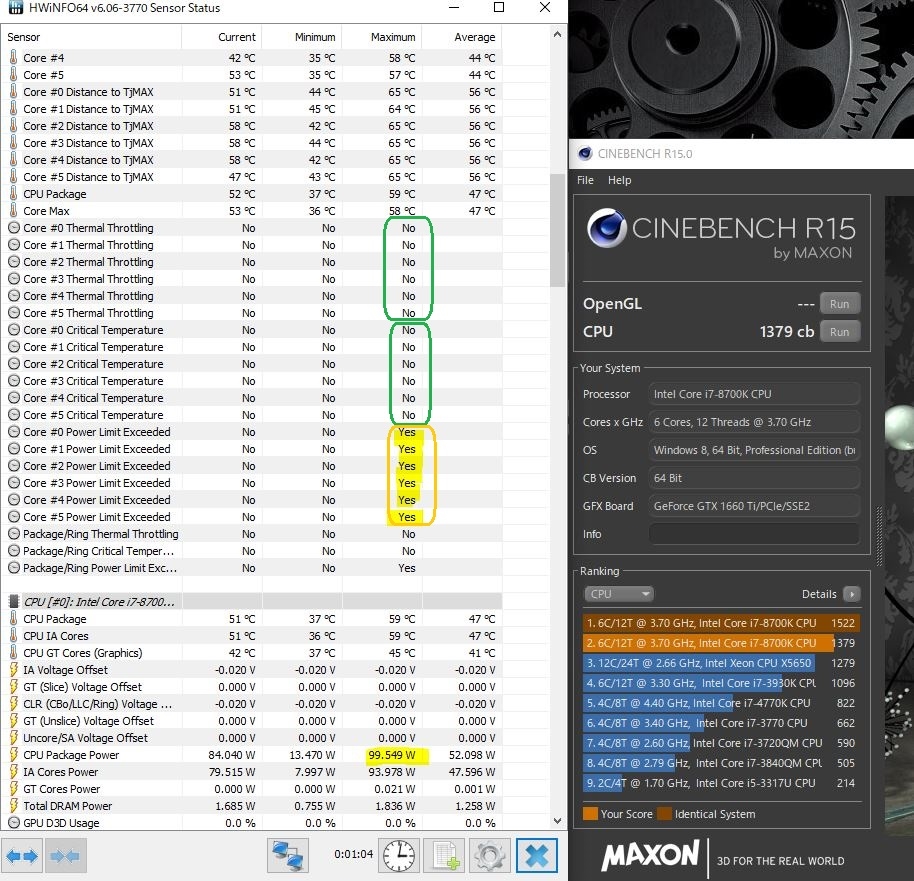Image resolution: width=914 pixels, height=881 pixels.
Task: Select the CPU IA Cores row
Action: [x=251, y=636]
